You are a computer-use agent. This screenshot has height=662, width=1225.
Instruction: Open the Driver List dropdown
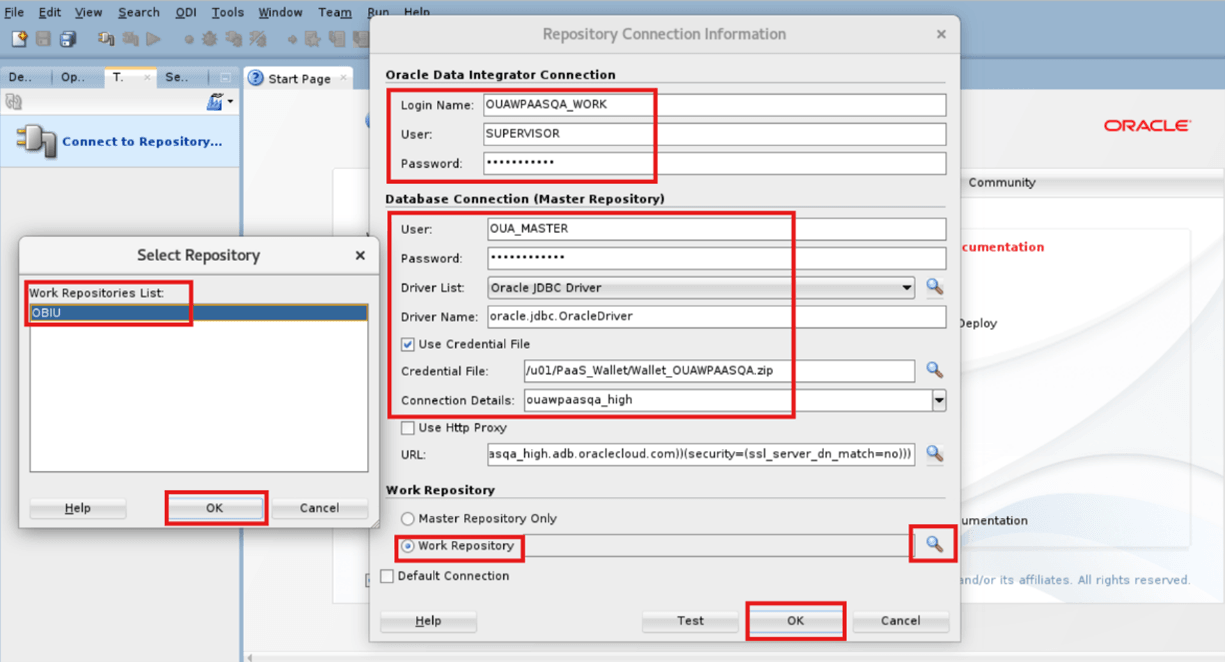coord(908,287)
